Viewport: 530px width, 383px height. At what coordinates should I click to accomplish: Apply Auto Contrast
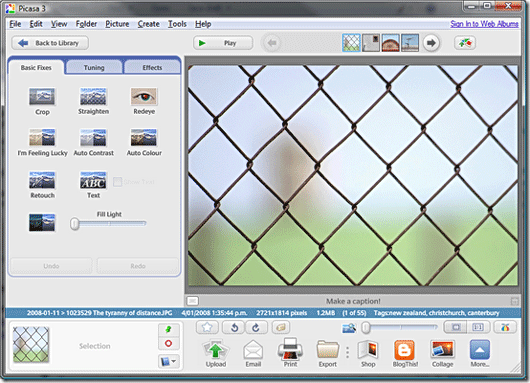point(93,142)
